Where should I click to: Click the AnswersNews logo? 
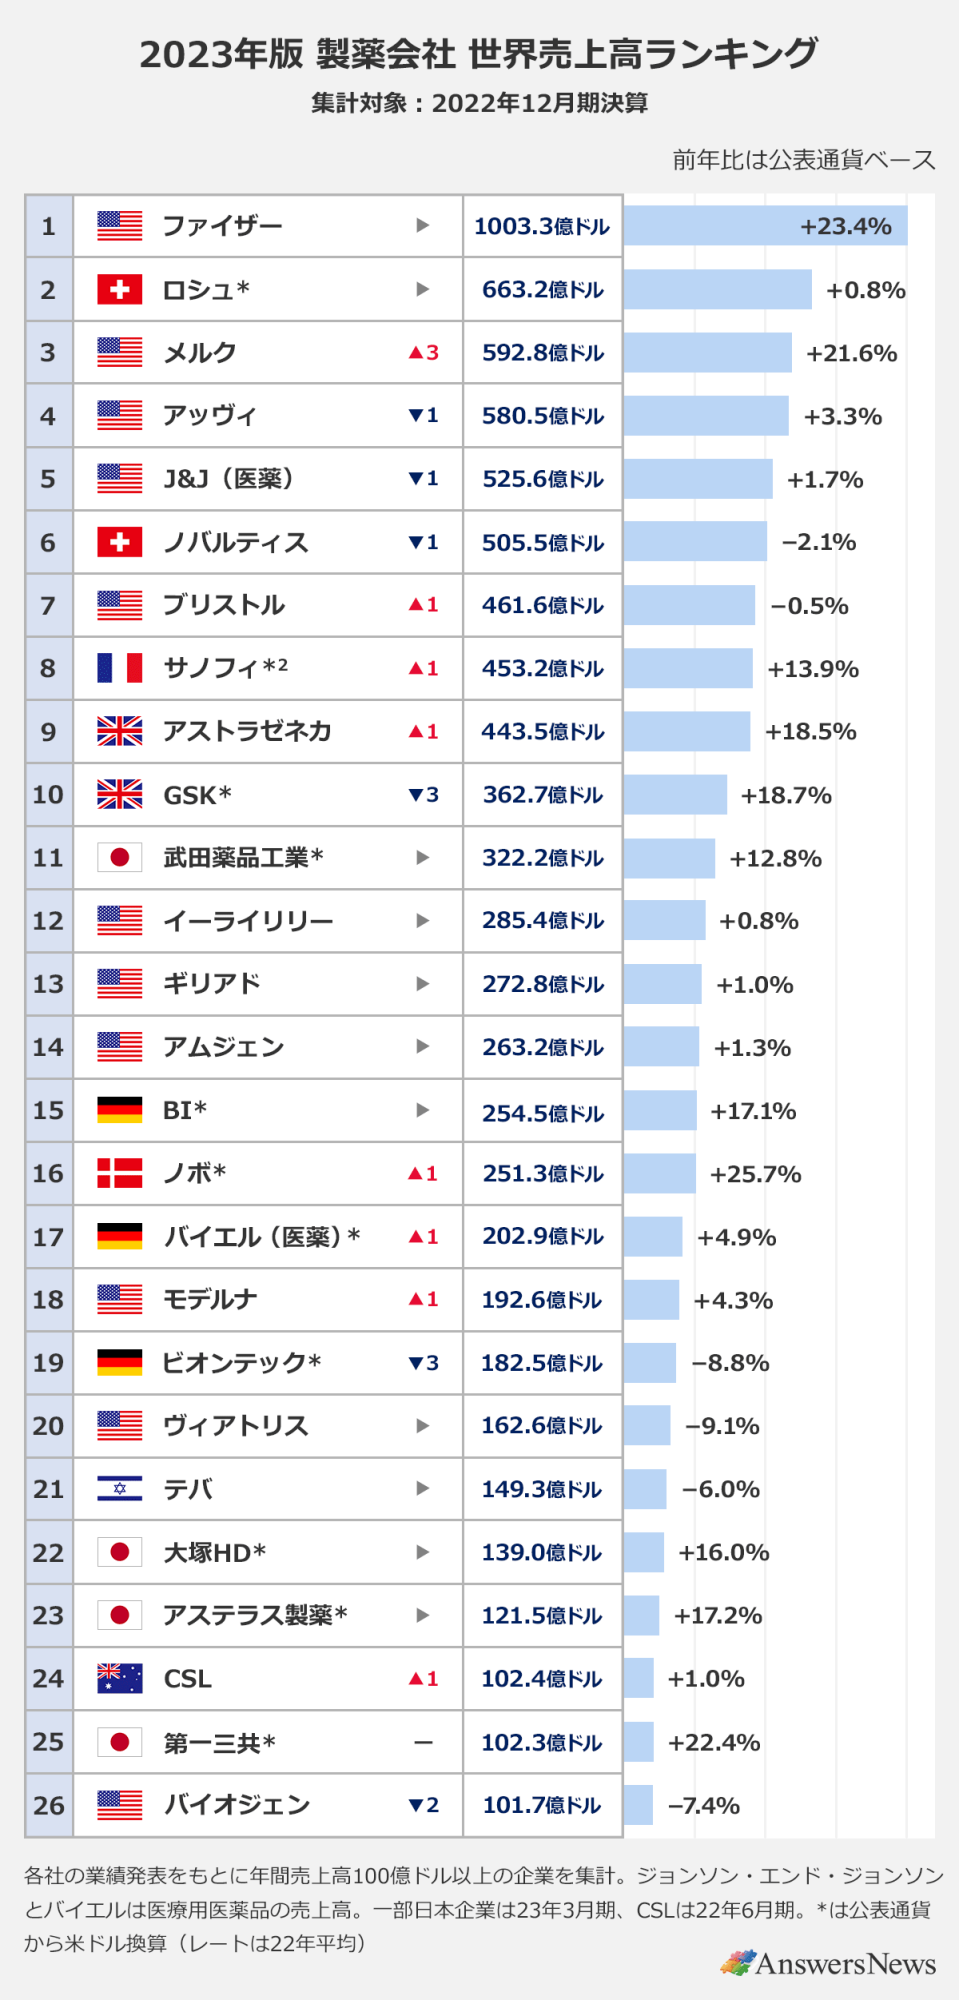tap(829, 1963)
